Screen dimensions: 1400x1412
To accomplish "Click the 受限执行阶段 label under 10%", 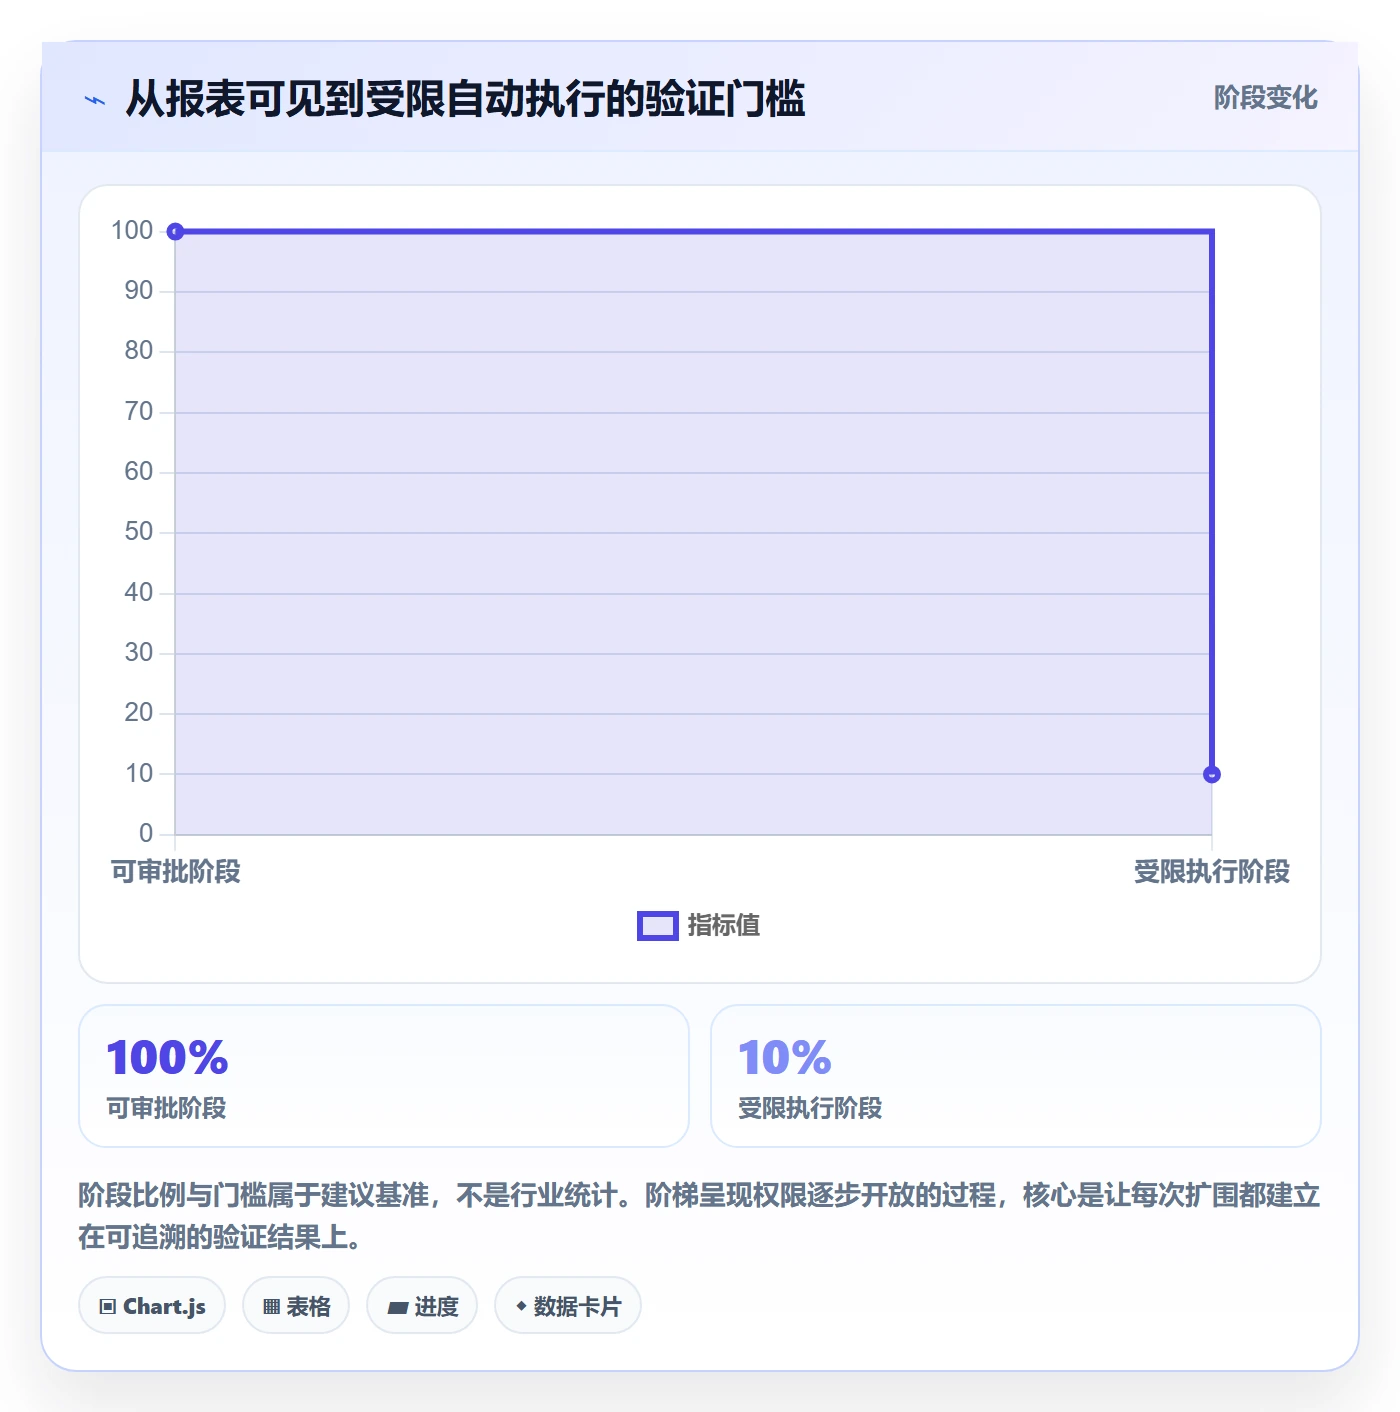I will pyautogui.click(x=810, y=1108).
